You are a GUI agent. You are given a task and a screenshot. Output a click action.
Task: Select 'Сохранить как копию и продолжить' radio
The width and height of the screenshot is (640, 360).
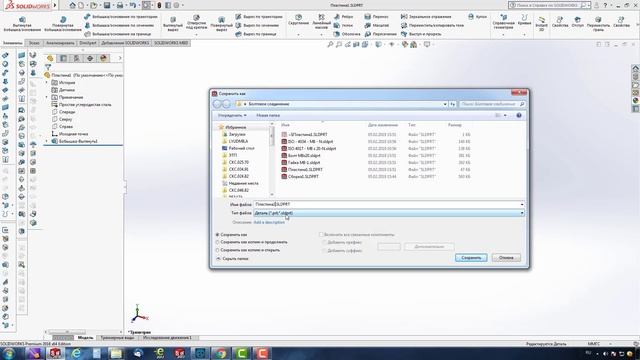(218, 242)
